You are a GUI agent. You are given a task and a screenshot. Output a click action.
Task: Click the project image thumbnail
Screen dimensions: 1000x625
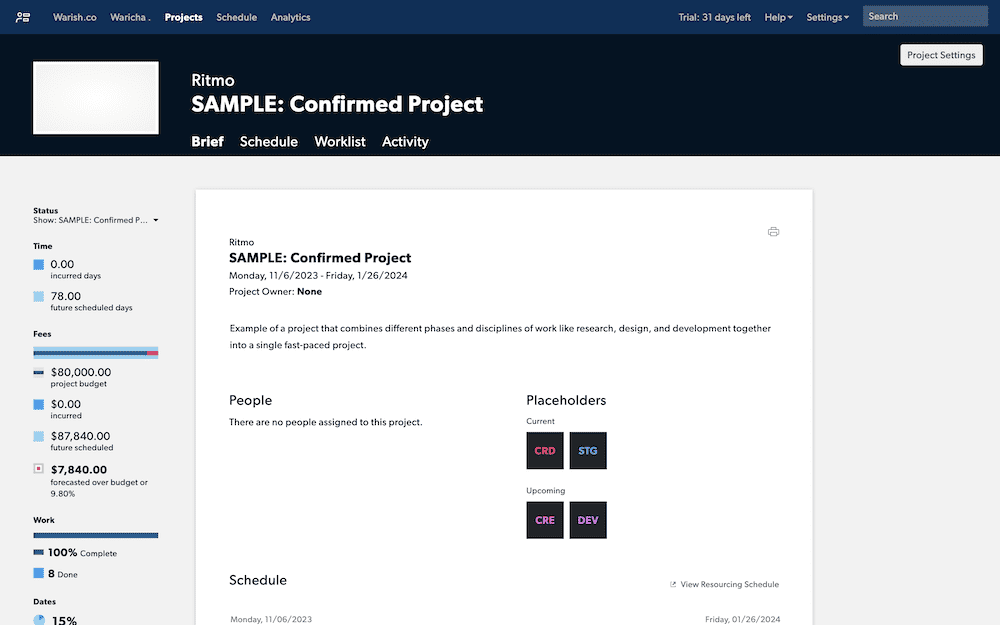tap(96, 98)
